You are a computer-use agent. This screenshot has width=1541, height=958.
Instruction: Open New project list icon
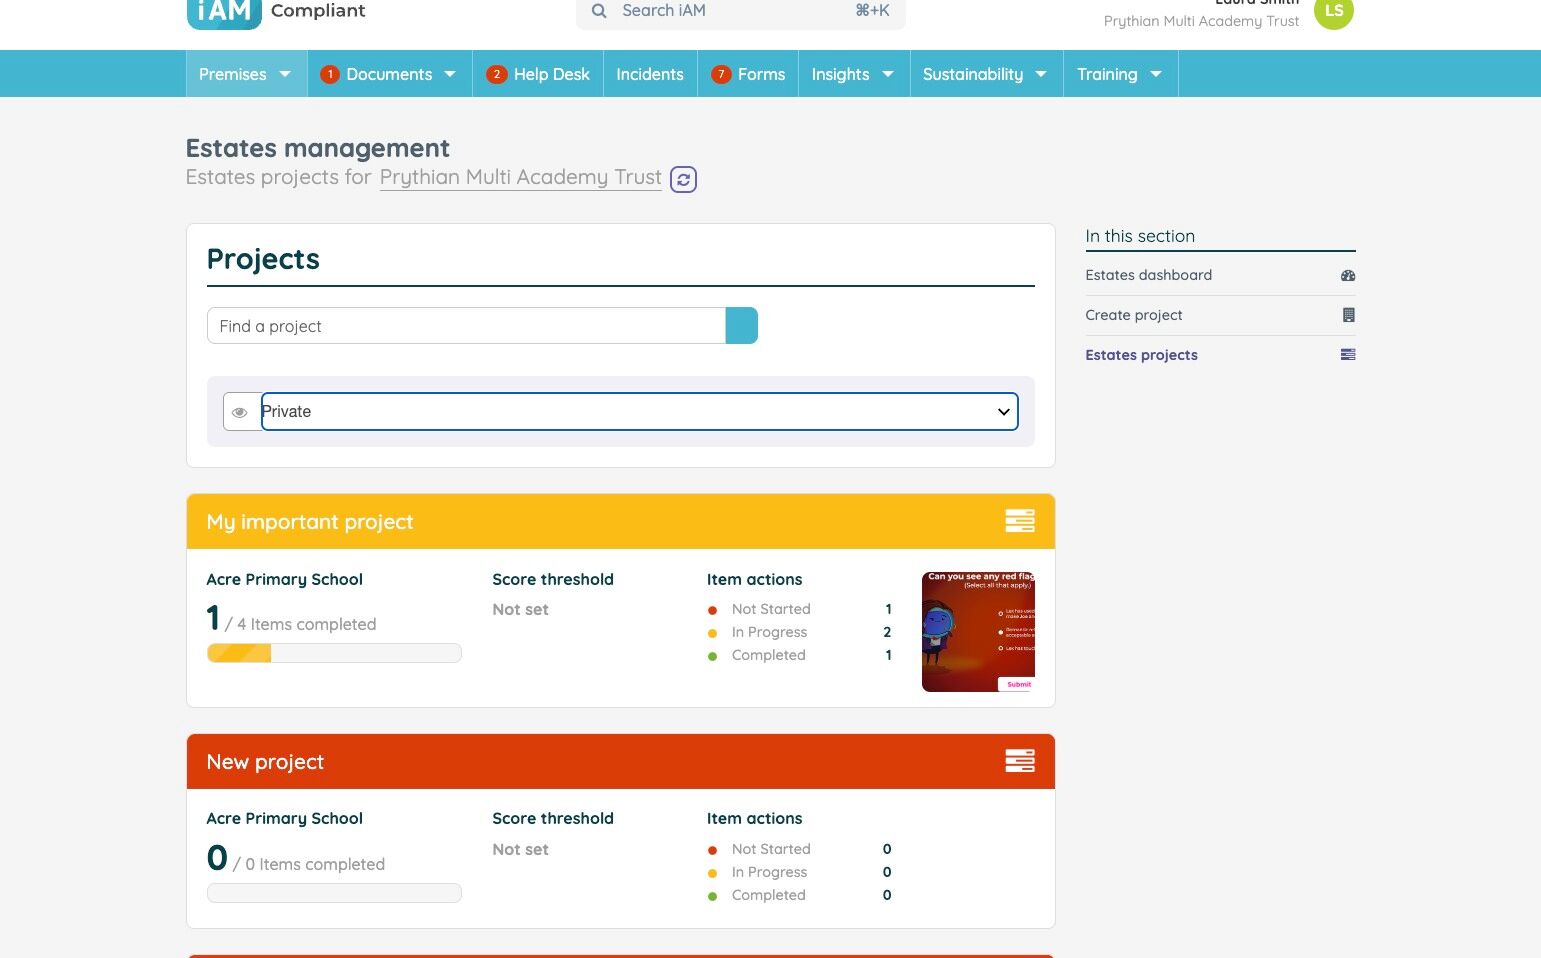(x=1020, y=761)
